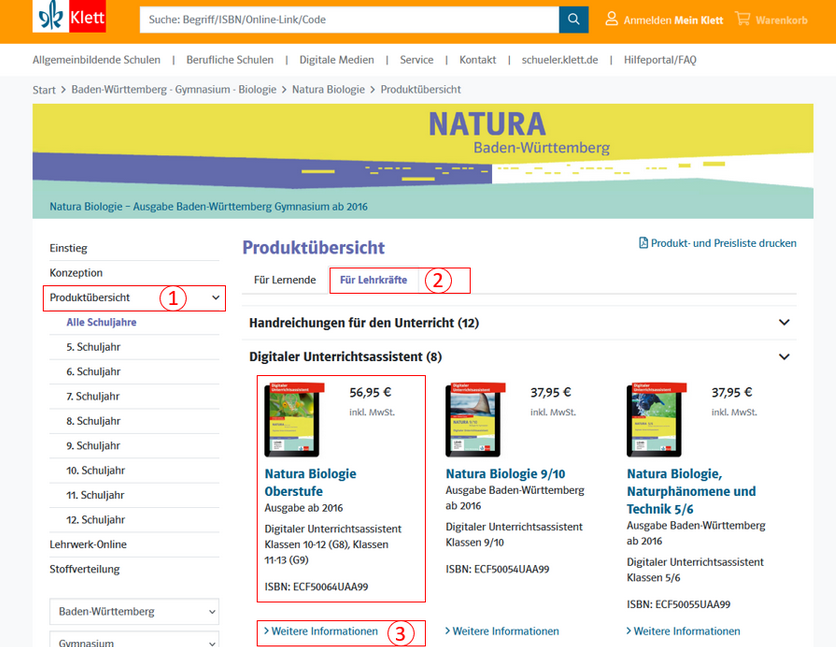Click the NATURA Baden-Württemberg banner
The height and width of the screenshot is (647, 836).
417,160
